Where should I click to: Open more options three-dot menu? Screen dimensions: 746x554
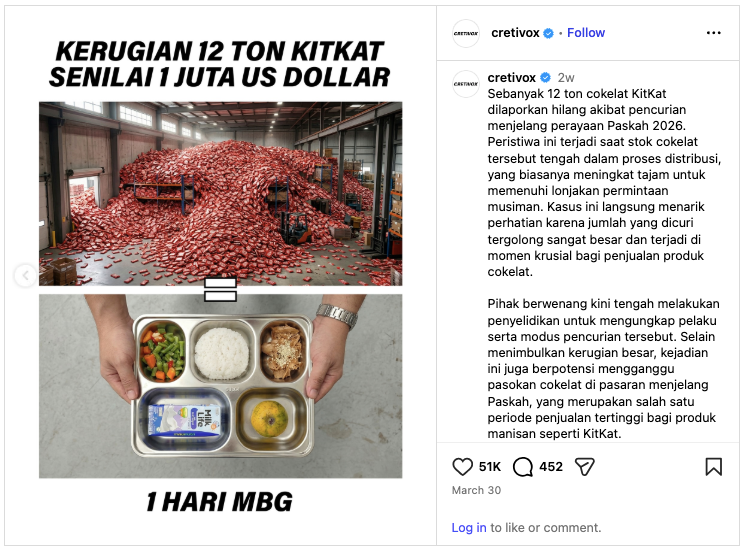pos(713,33)
